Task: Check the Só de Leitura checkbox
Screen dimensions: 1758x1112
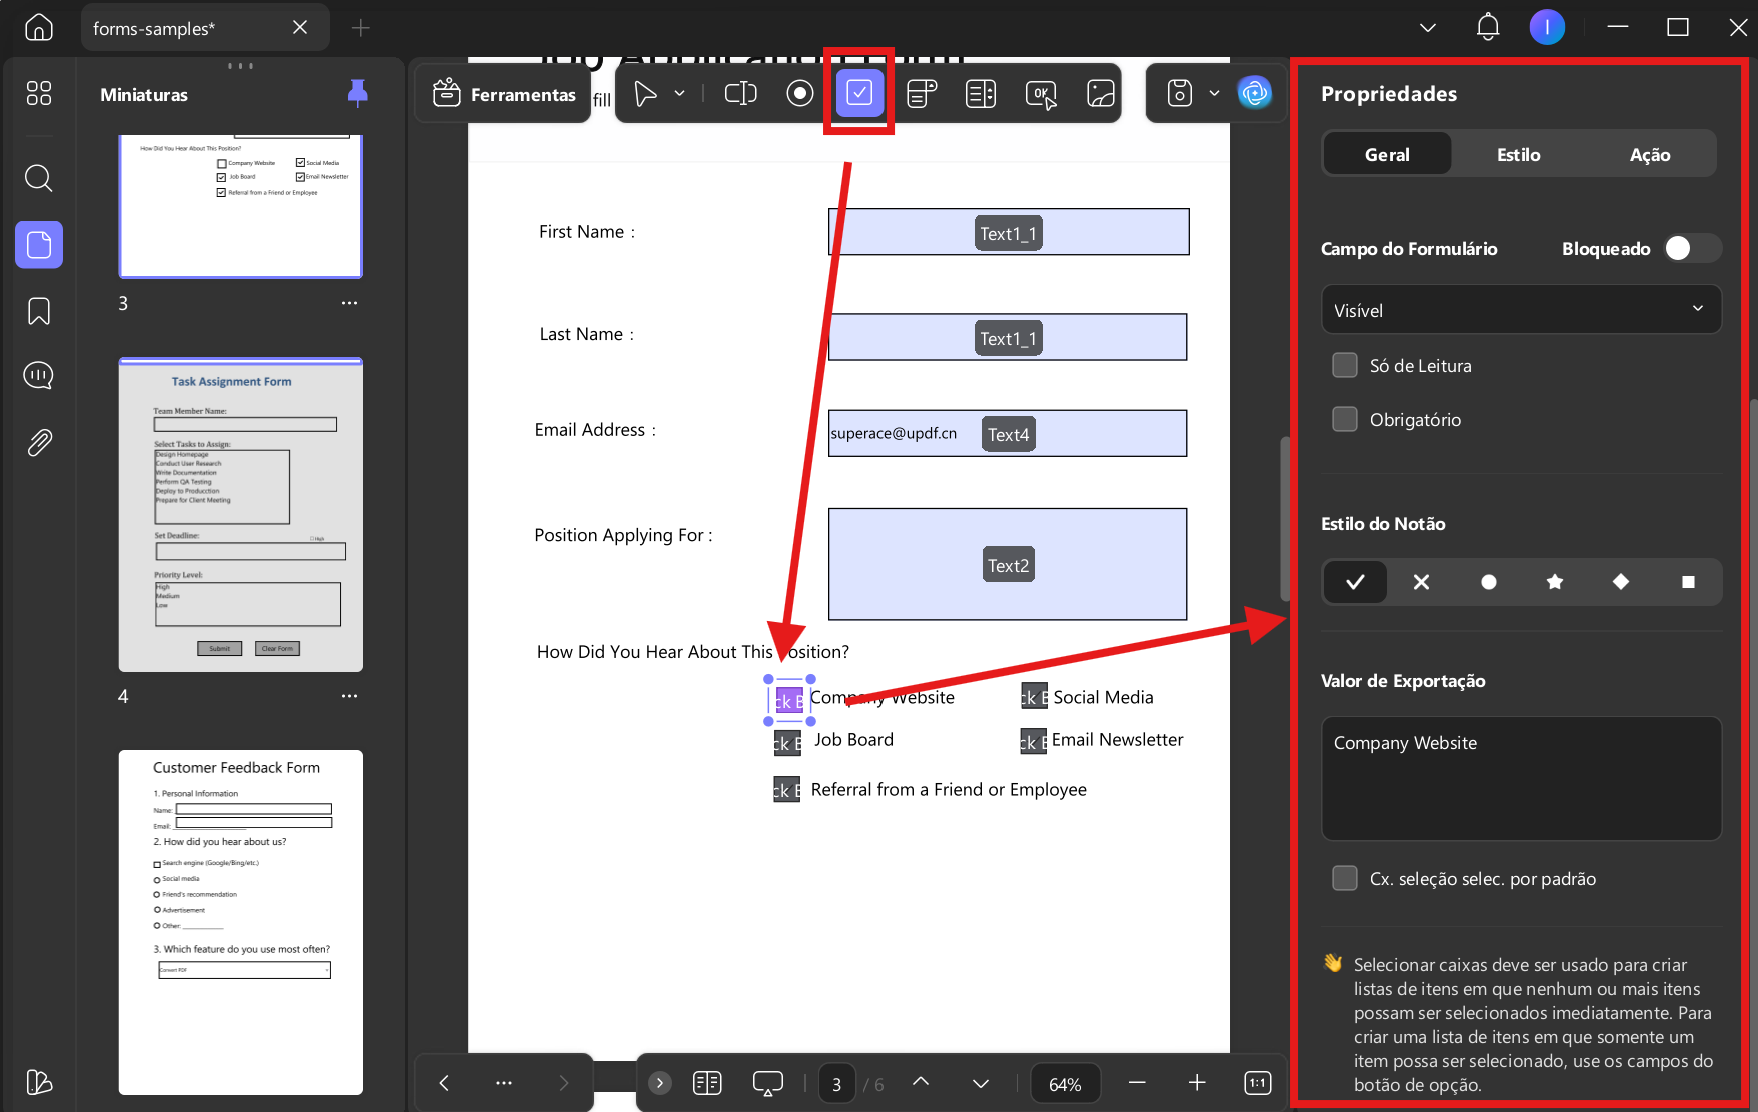Action: (1345, 365)
